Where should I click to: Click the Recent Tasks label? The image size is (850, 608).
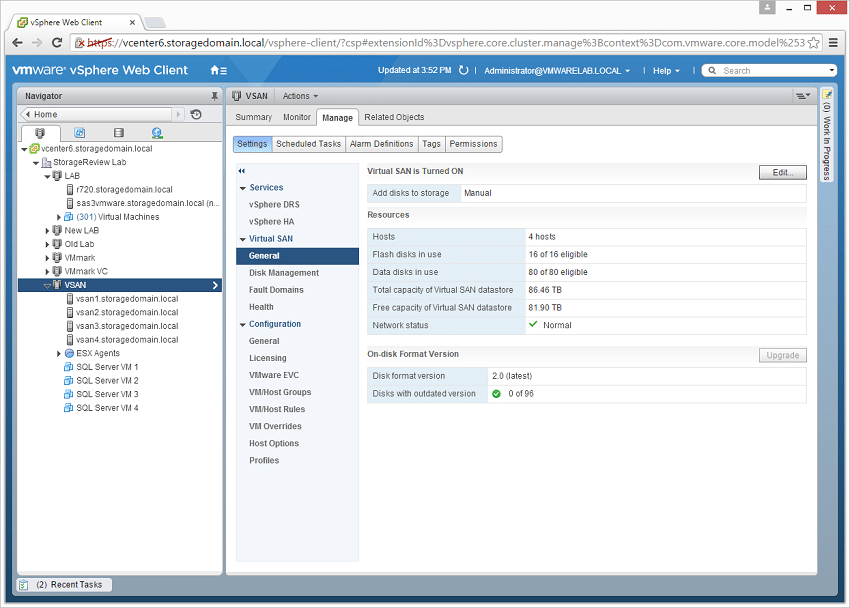point(76,585)
